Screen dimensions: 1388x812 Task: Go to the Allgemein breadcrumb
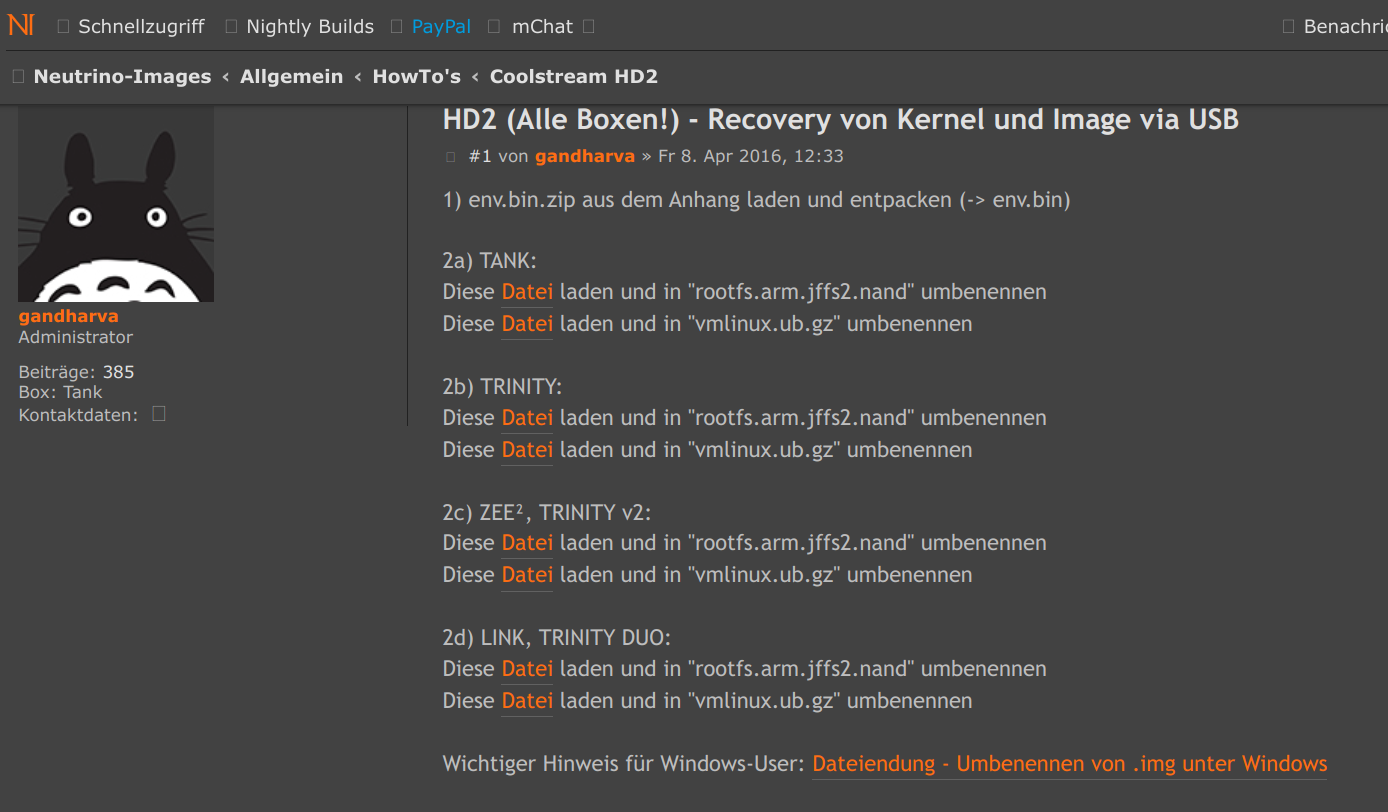tap(291, 77)
